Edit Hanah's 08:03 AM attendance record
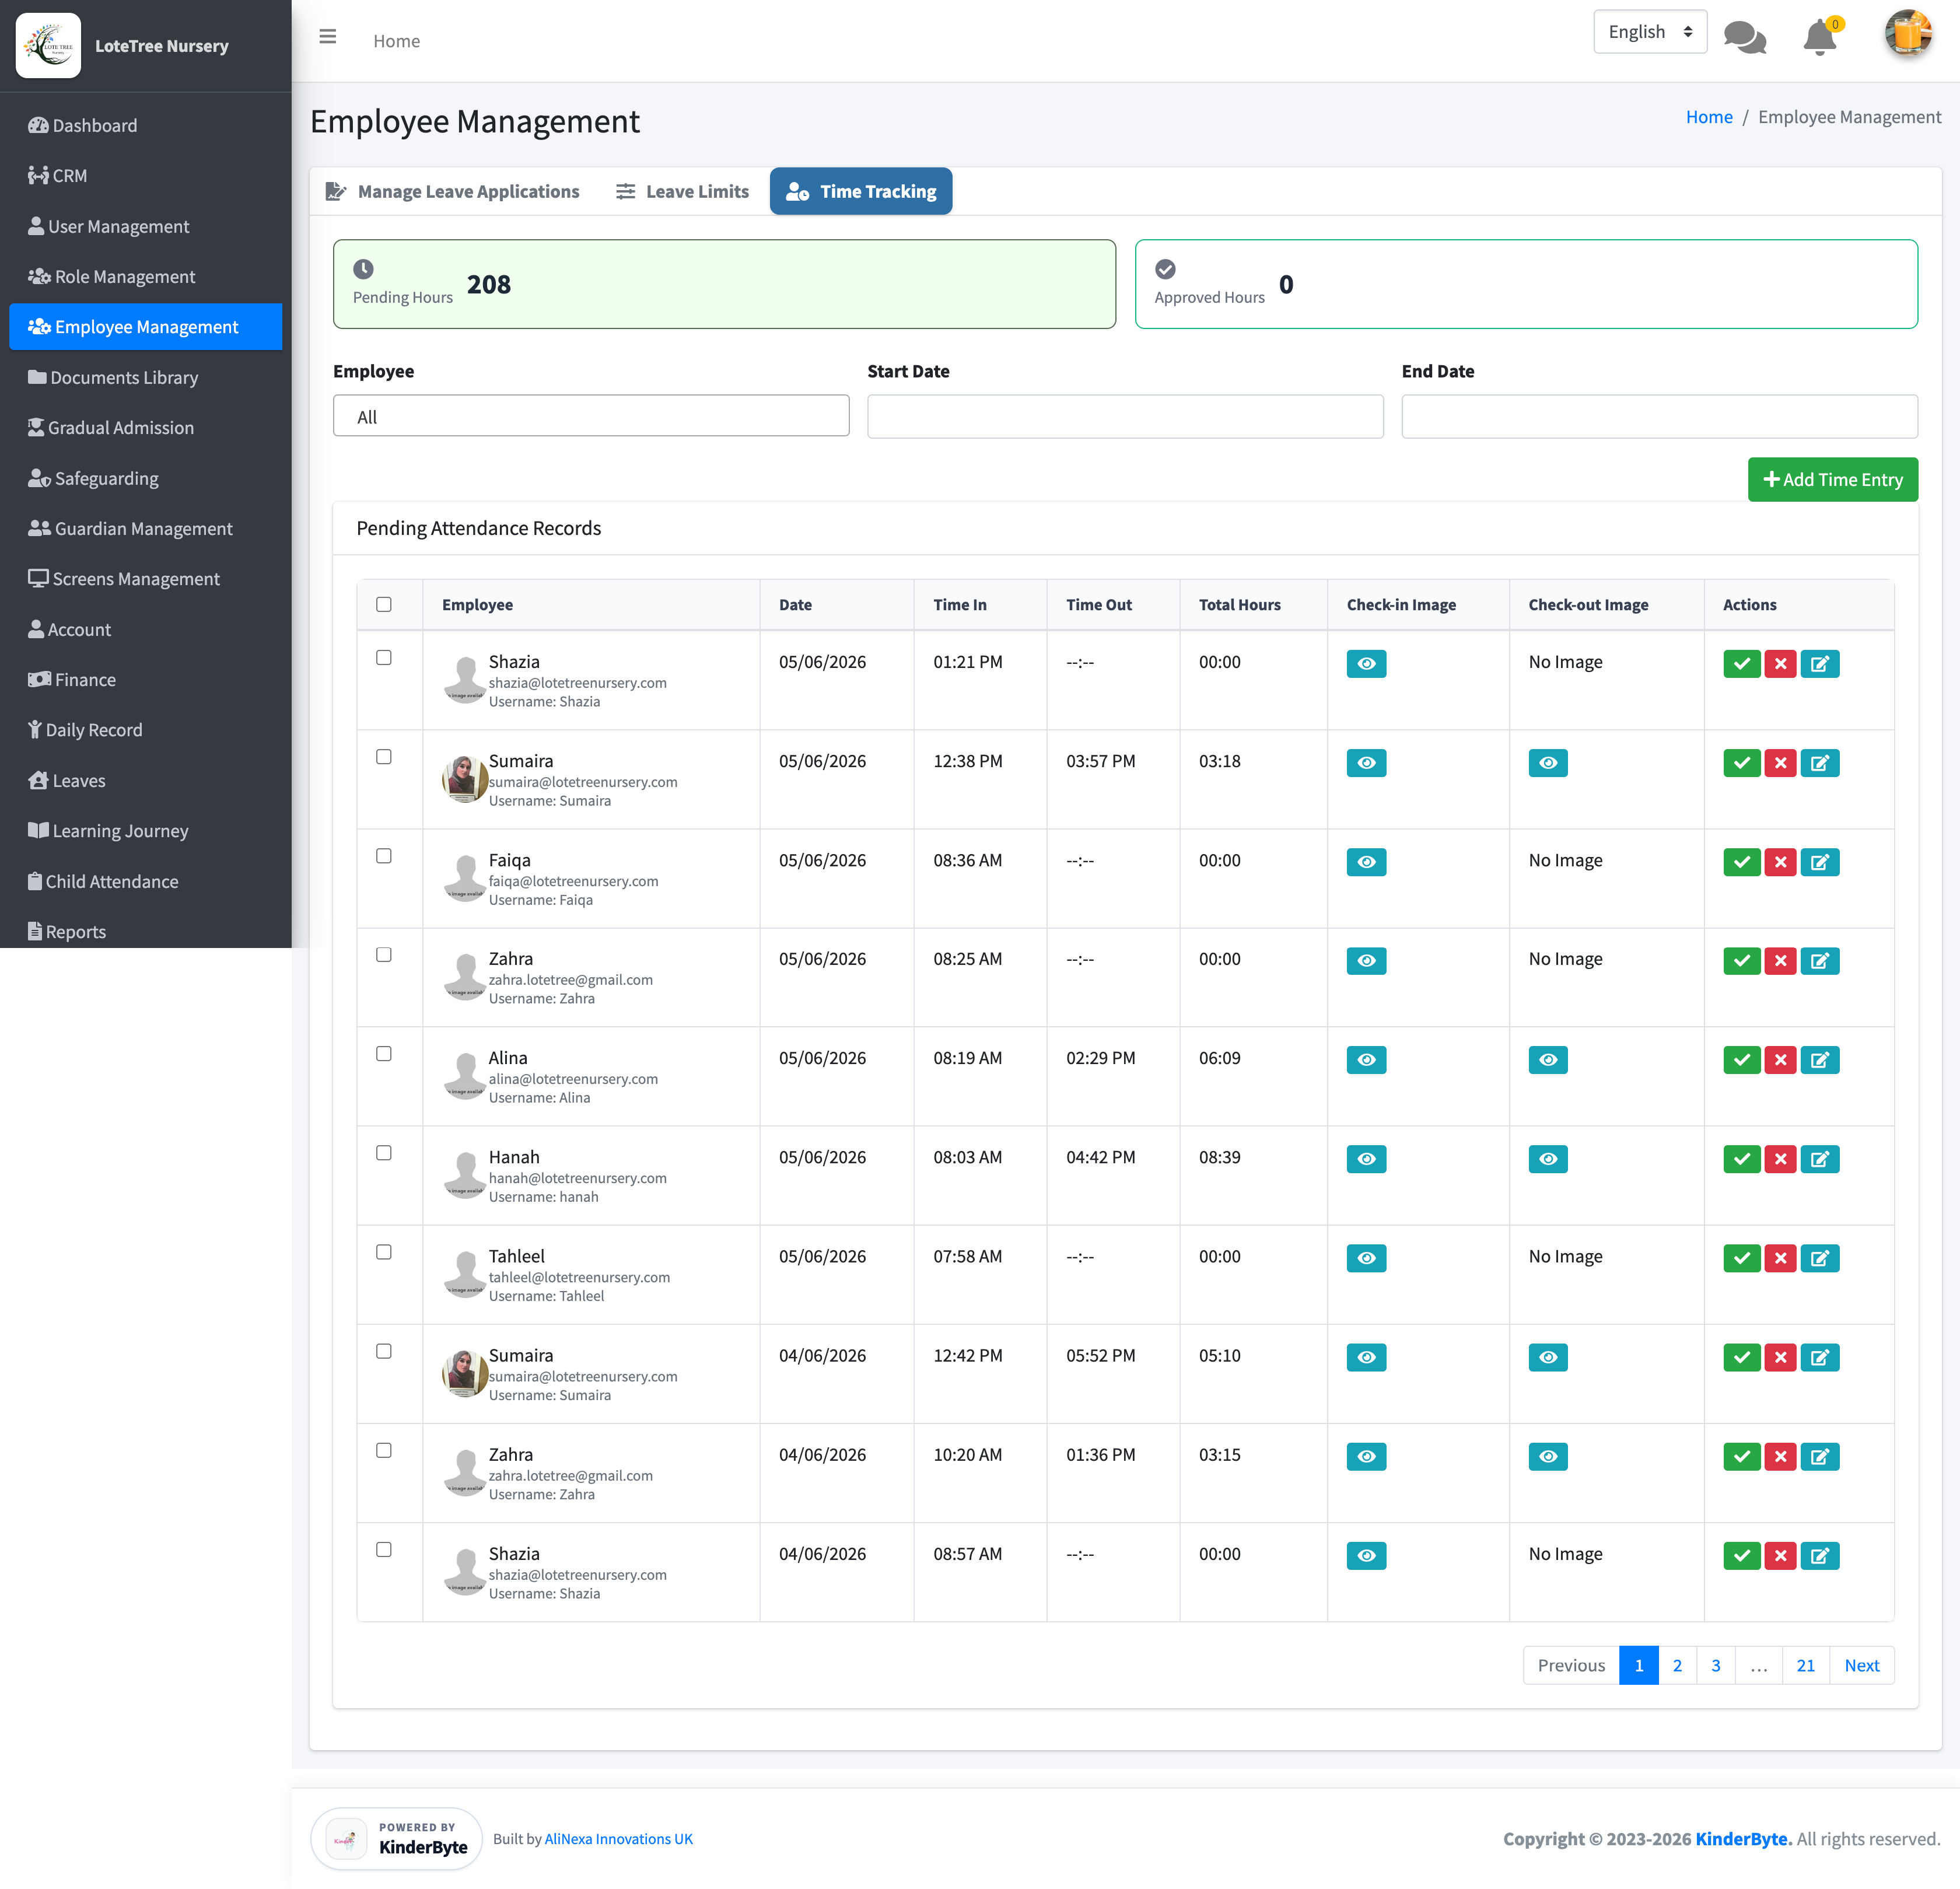 tap(1819, 1159)
